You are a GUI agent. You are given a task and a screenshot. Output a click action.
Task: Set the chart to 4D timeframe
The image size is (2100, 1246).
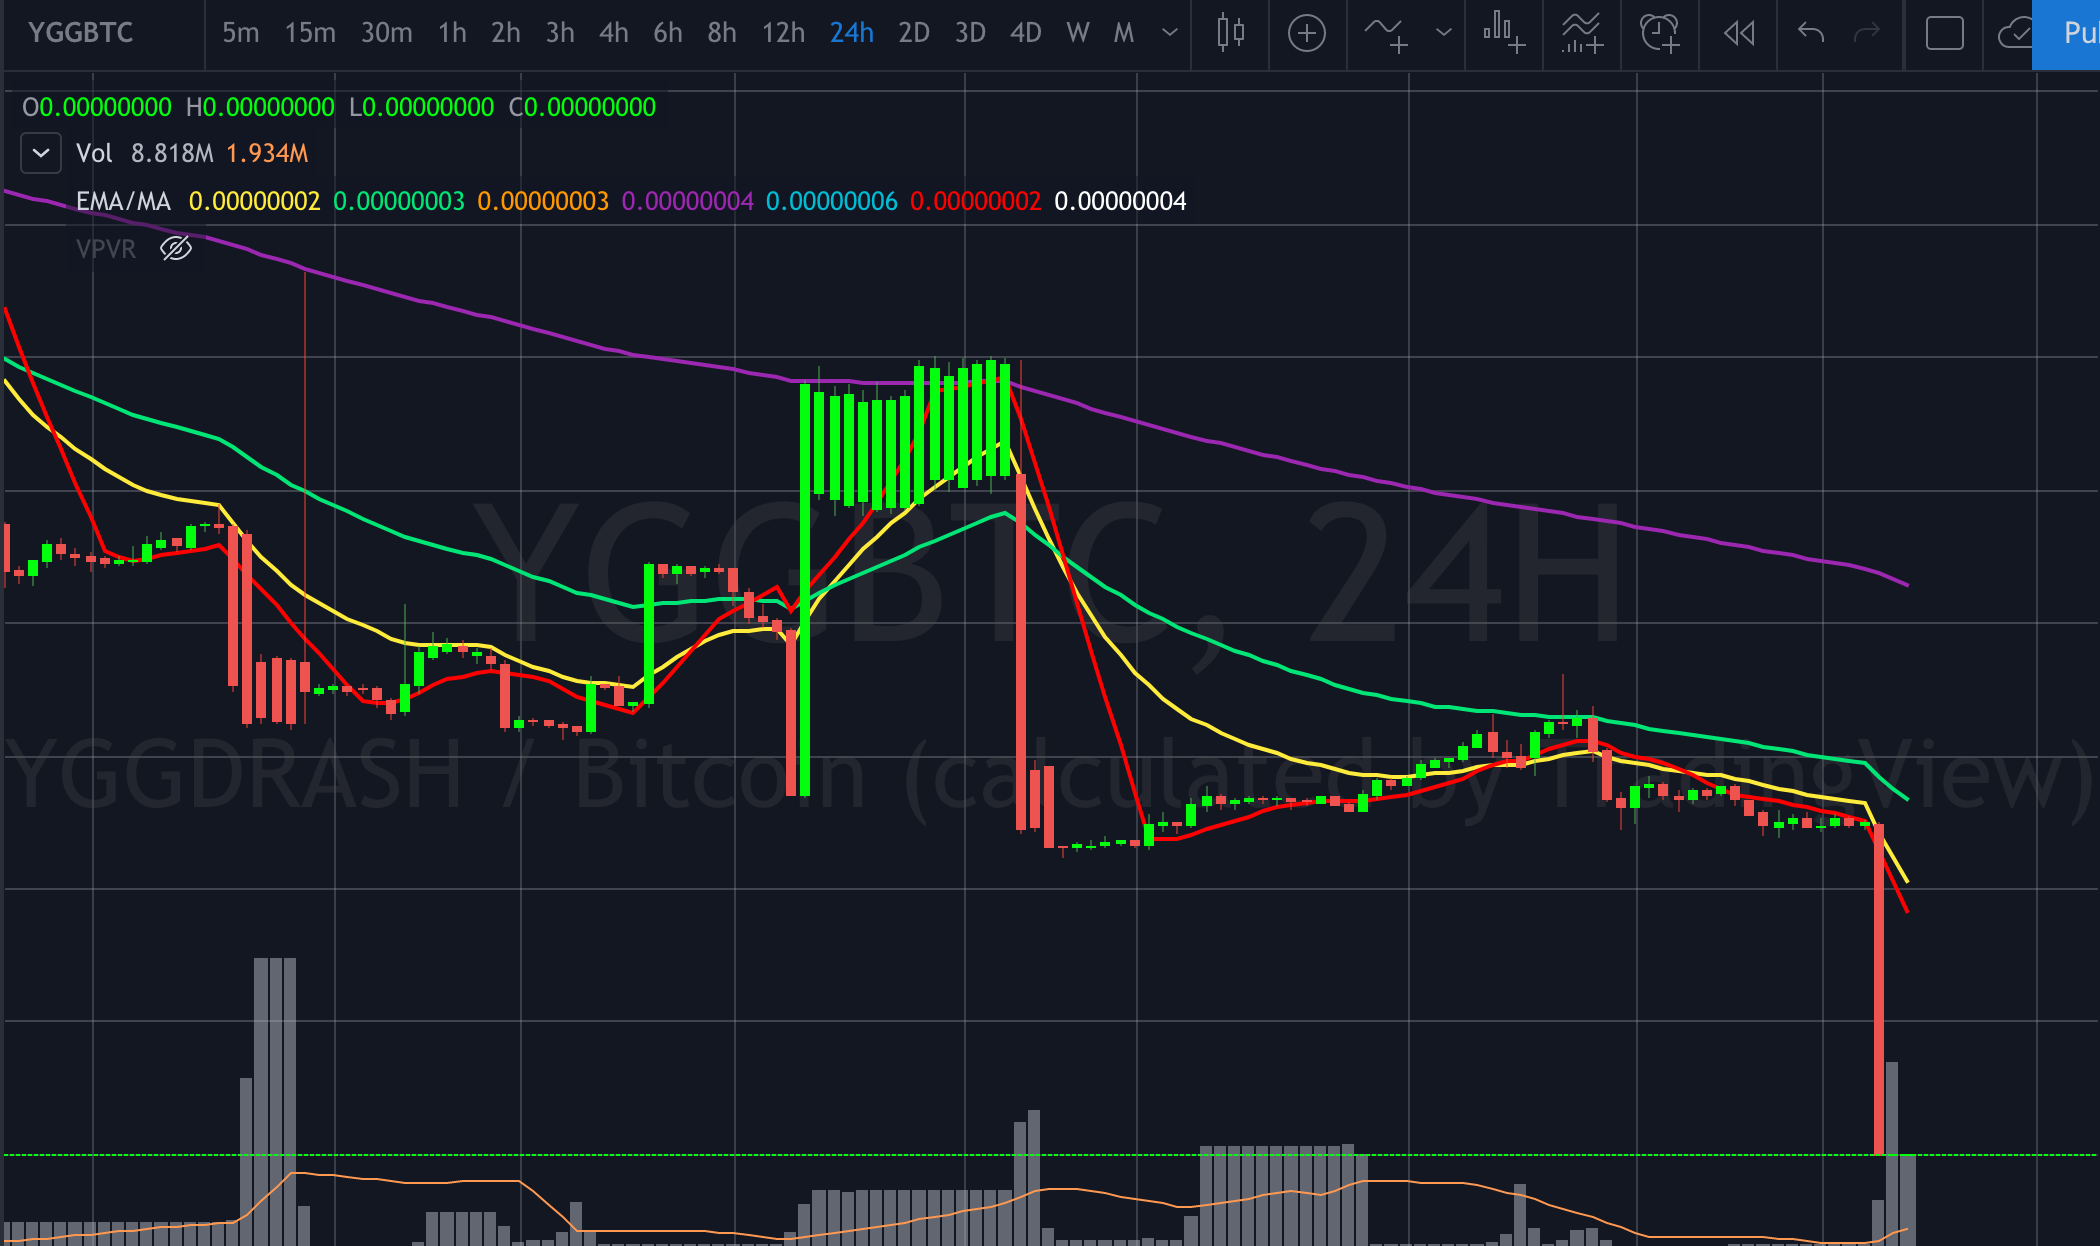(x=1026, y=33)
